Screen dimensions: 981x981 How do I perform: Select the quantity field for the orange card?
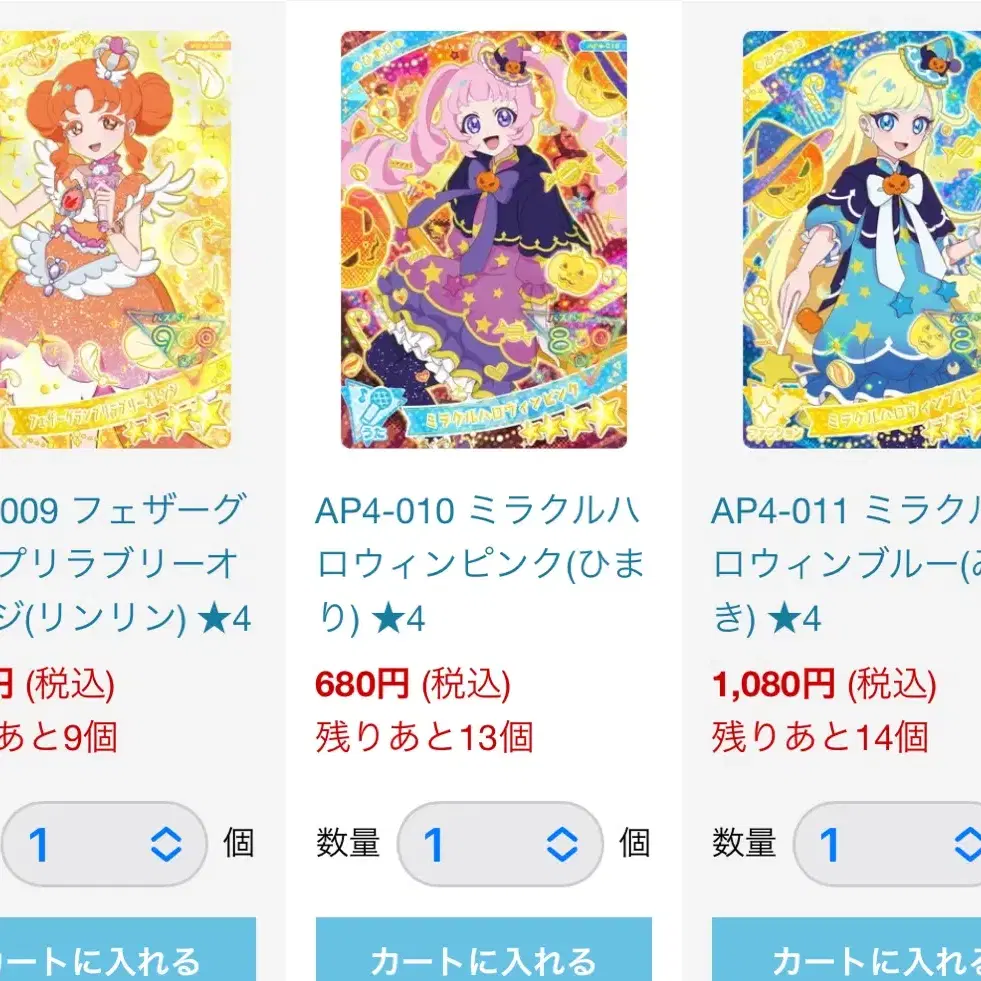[104, 844]
